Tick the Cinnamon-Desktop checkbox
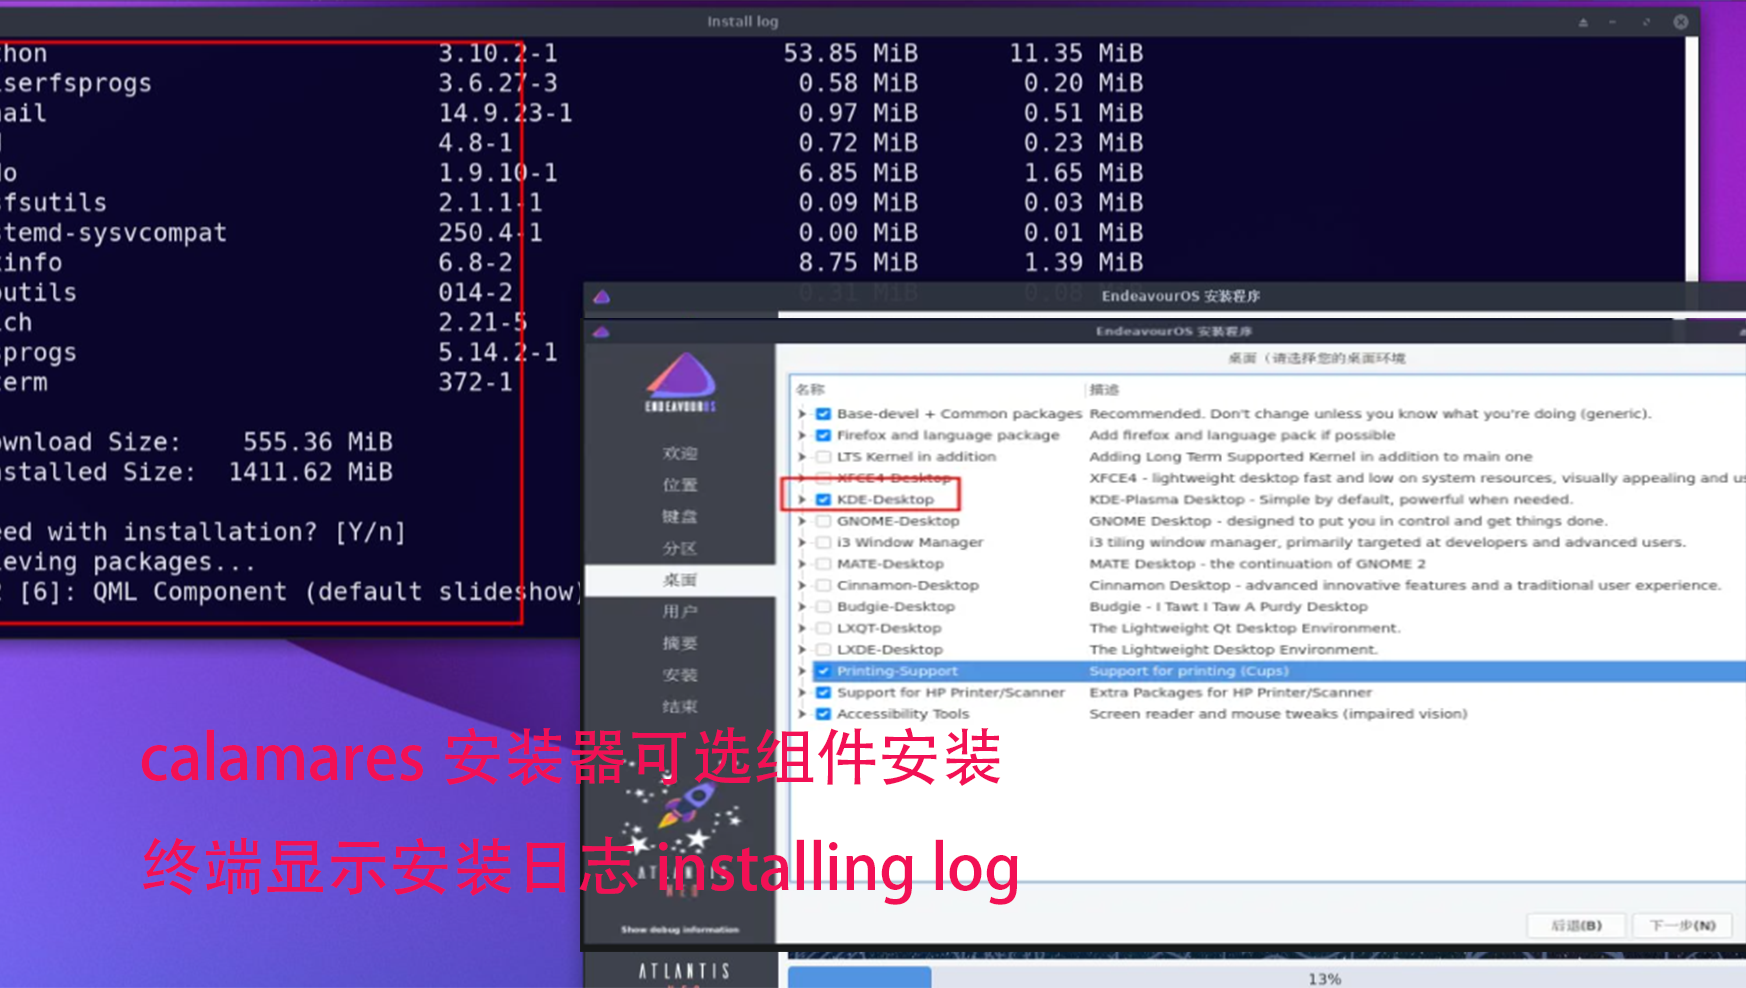Screen dimensions: 1746x988 823,586
